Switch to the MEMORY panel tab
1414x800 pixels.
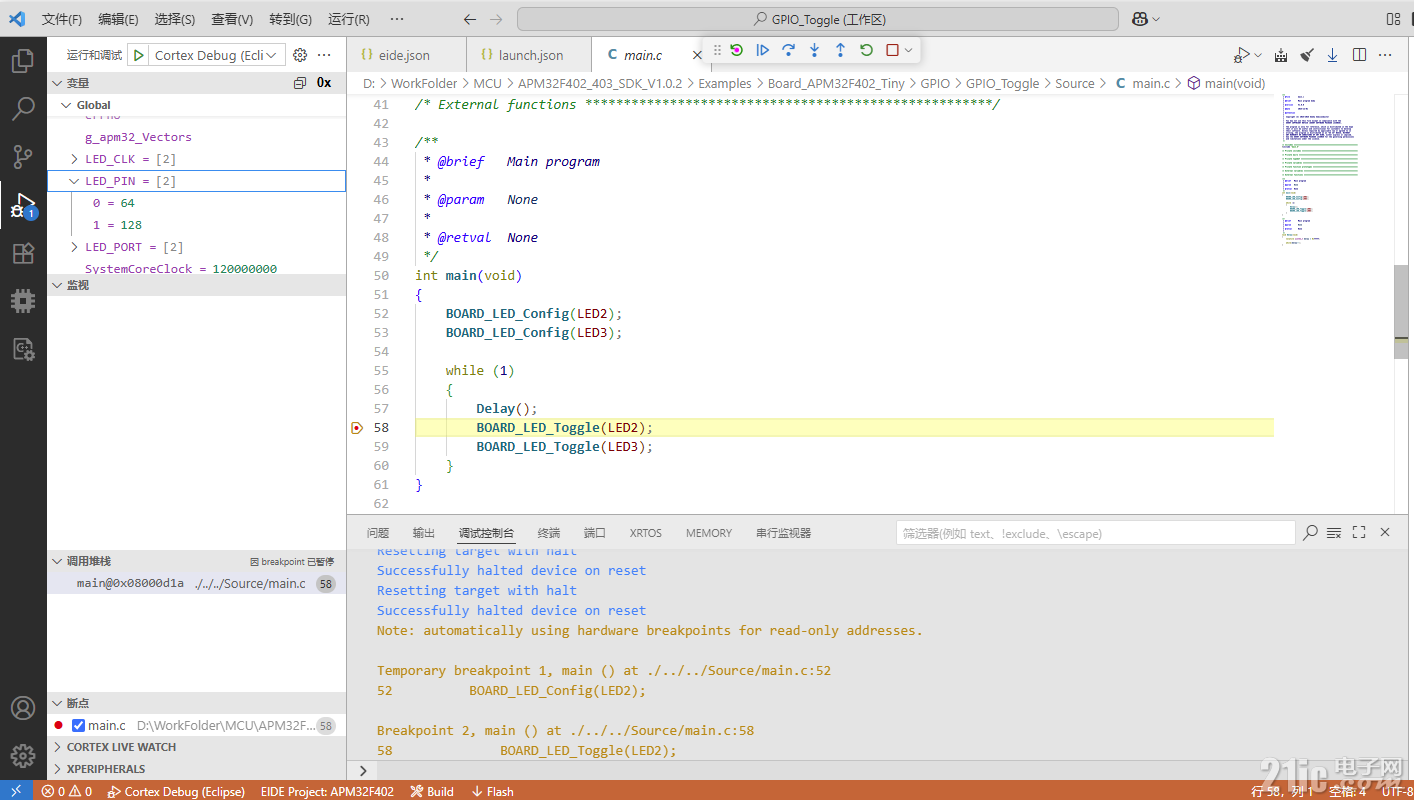(709, 533)
